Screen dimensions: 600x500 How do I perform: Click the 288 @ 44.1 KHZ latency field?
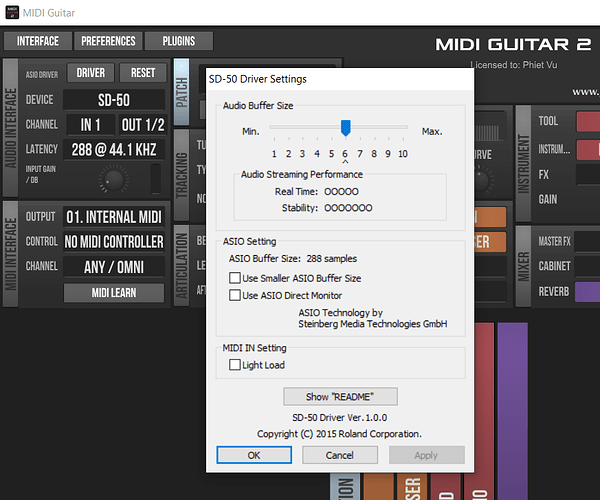pos(114,150)
